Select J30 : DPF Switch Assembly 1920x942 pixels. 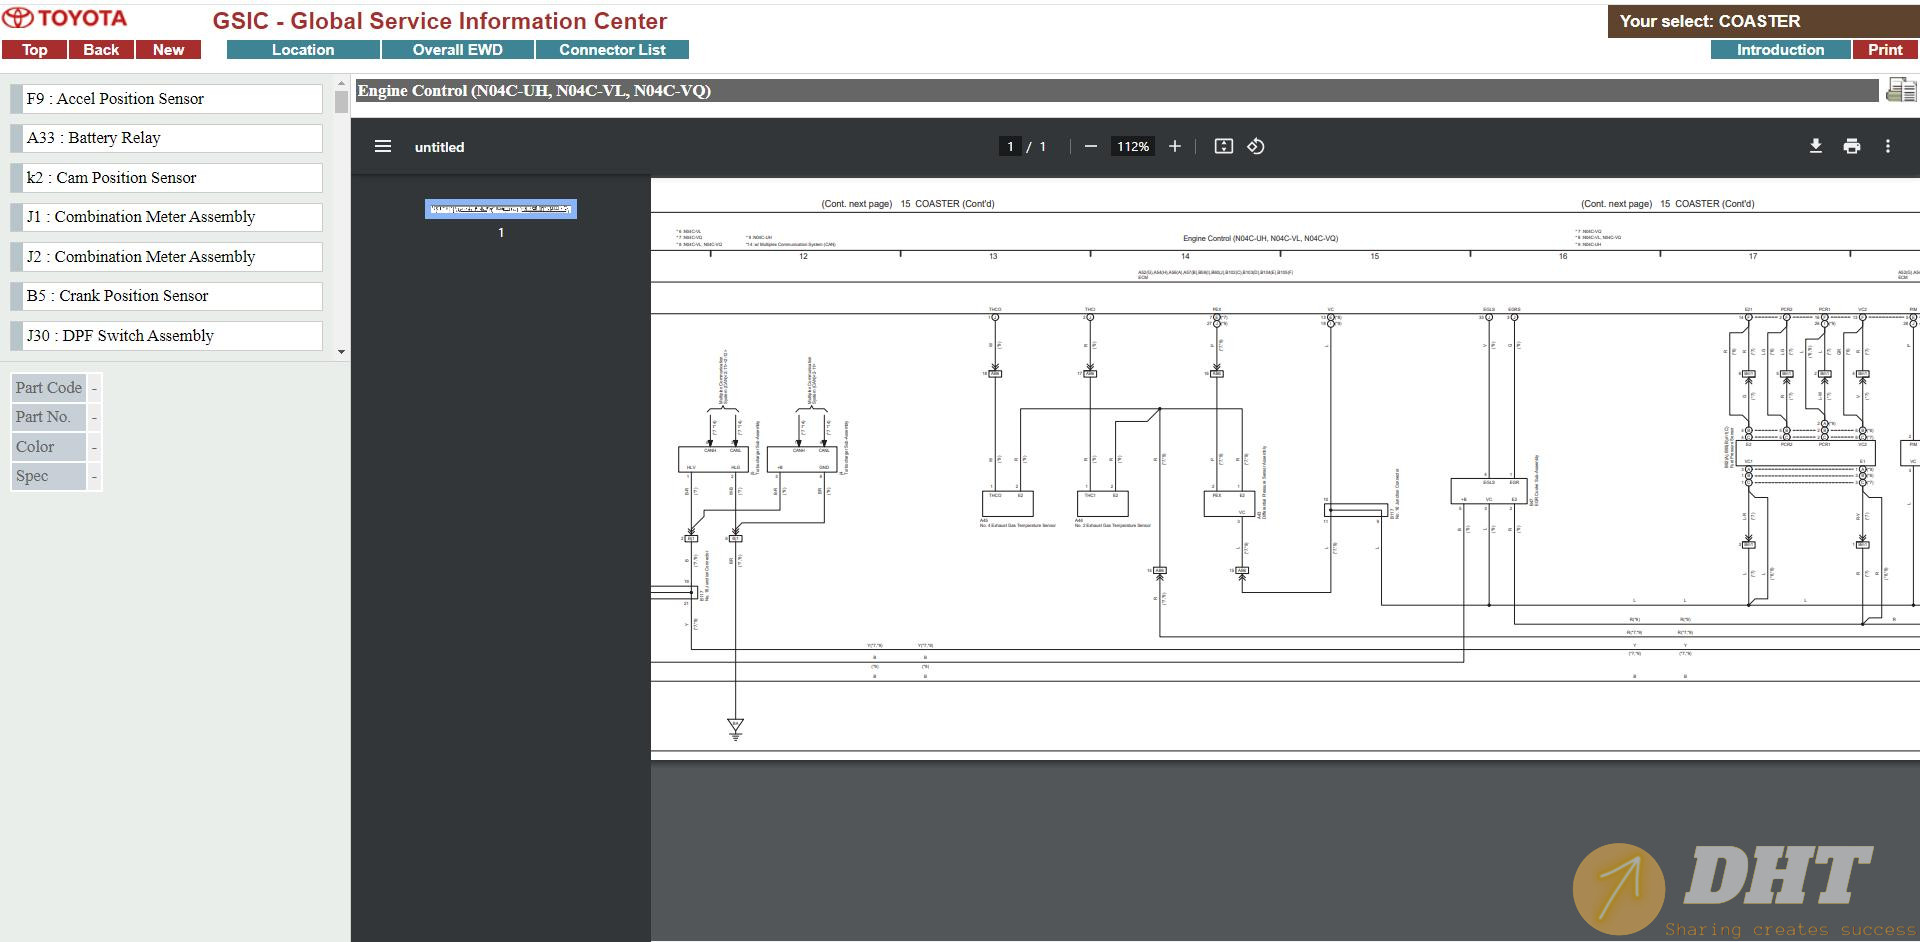coord(166,336)
